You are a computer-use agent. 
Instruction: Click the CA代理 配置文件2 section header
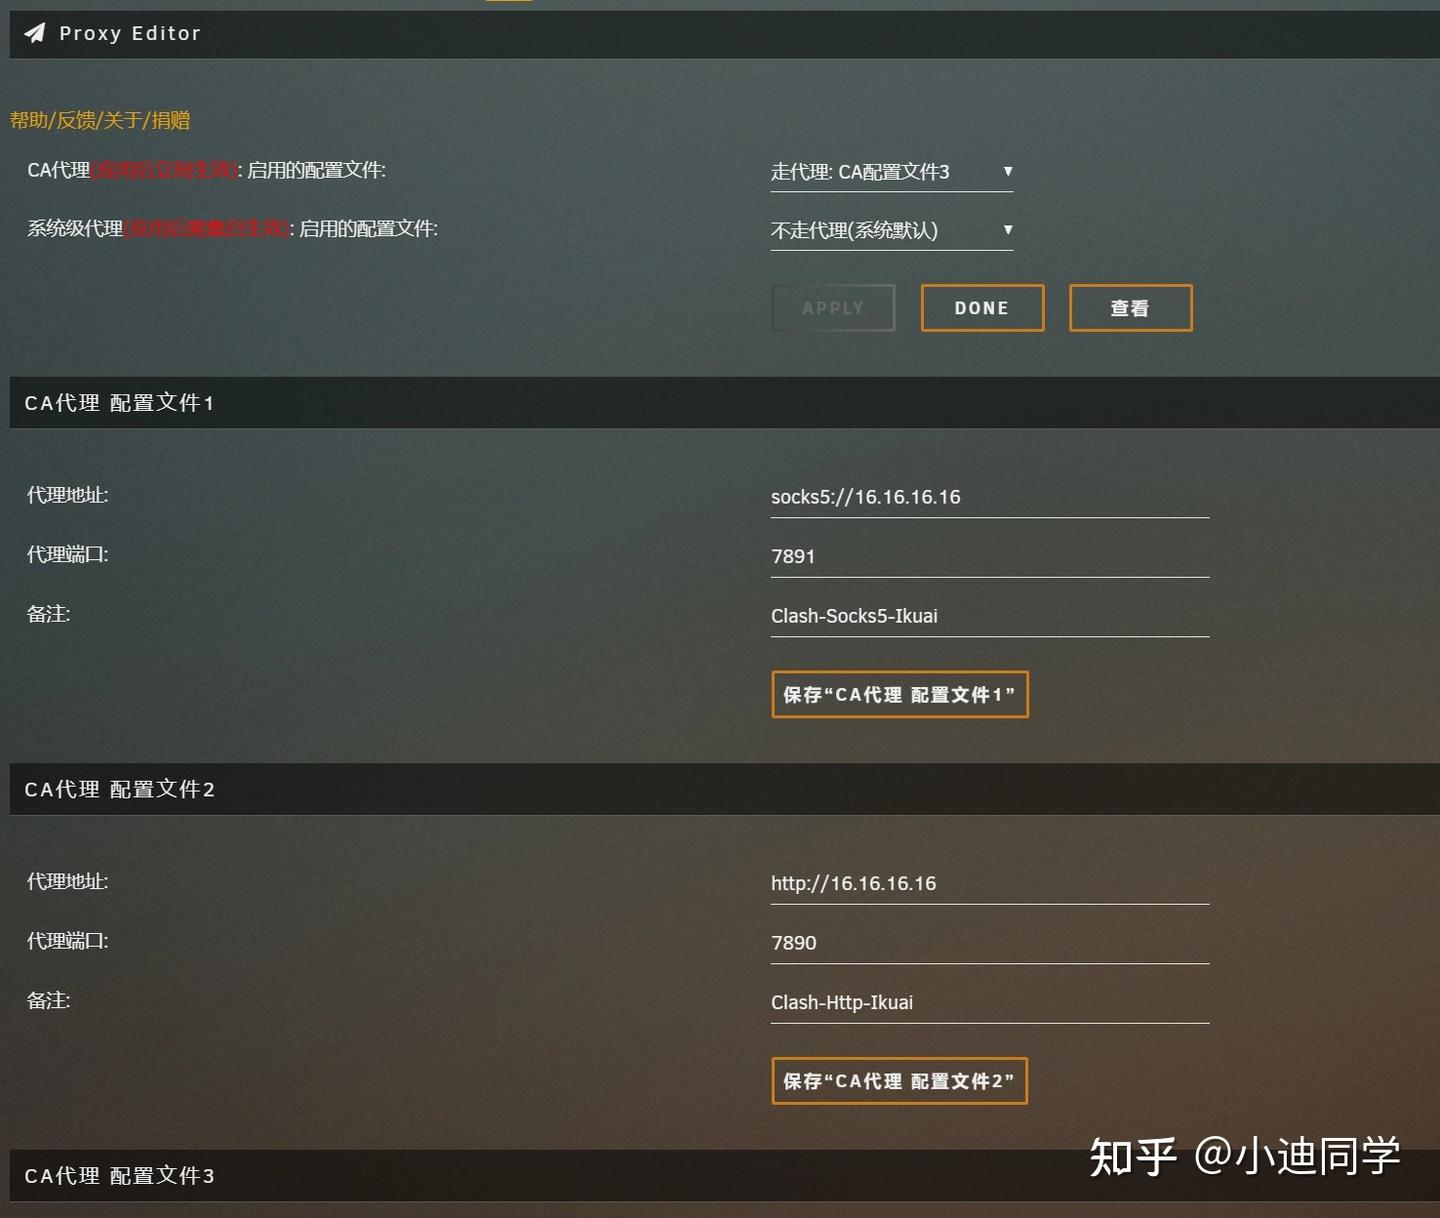(x=724, y=789)
